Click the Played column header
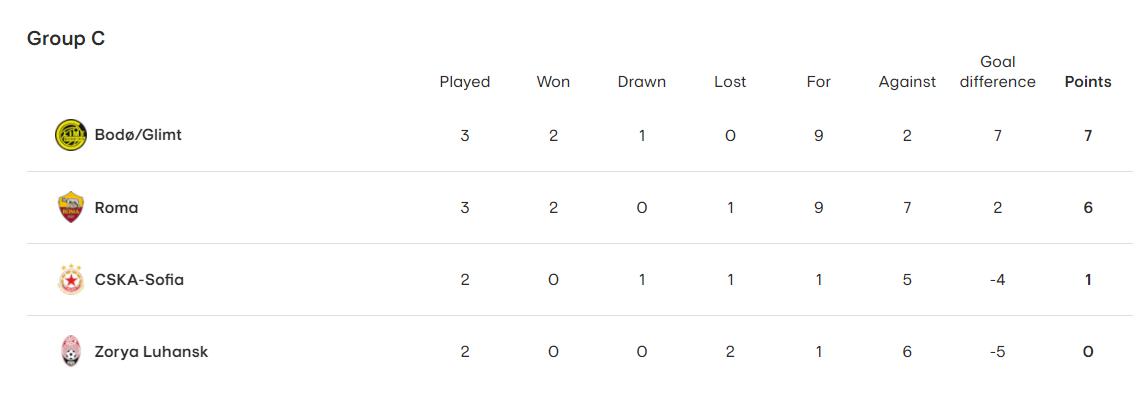The width and height of the screenshot is (1146, 410). (465, 82)
